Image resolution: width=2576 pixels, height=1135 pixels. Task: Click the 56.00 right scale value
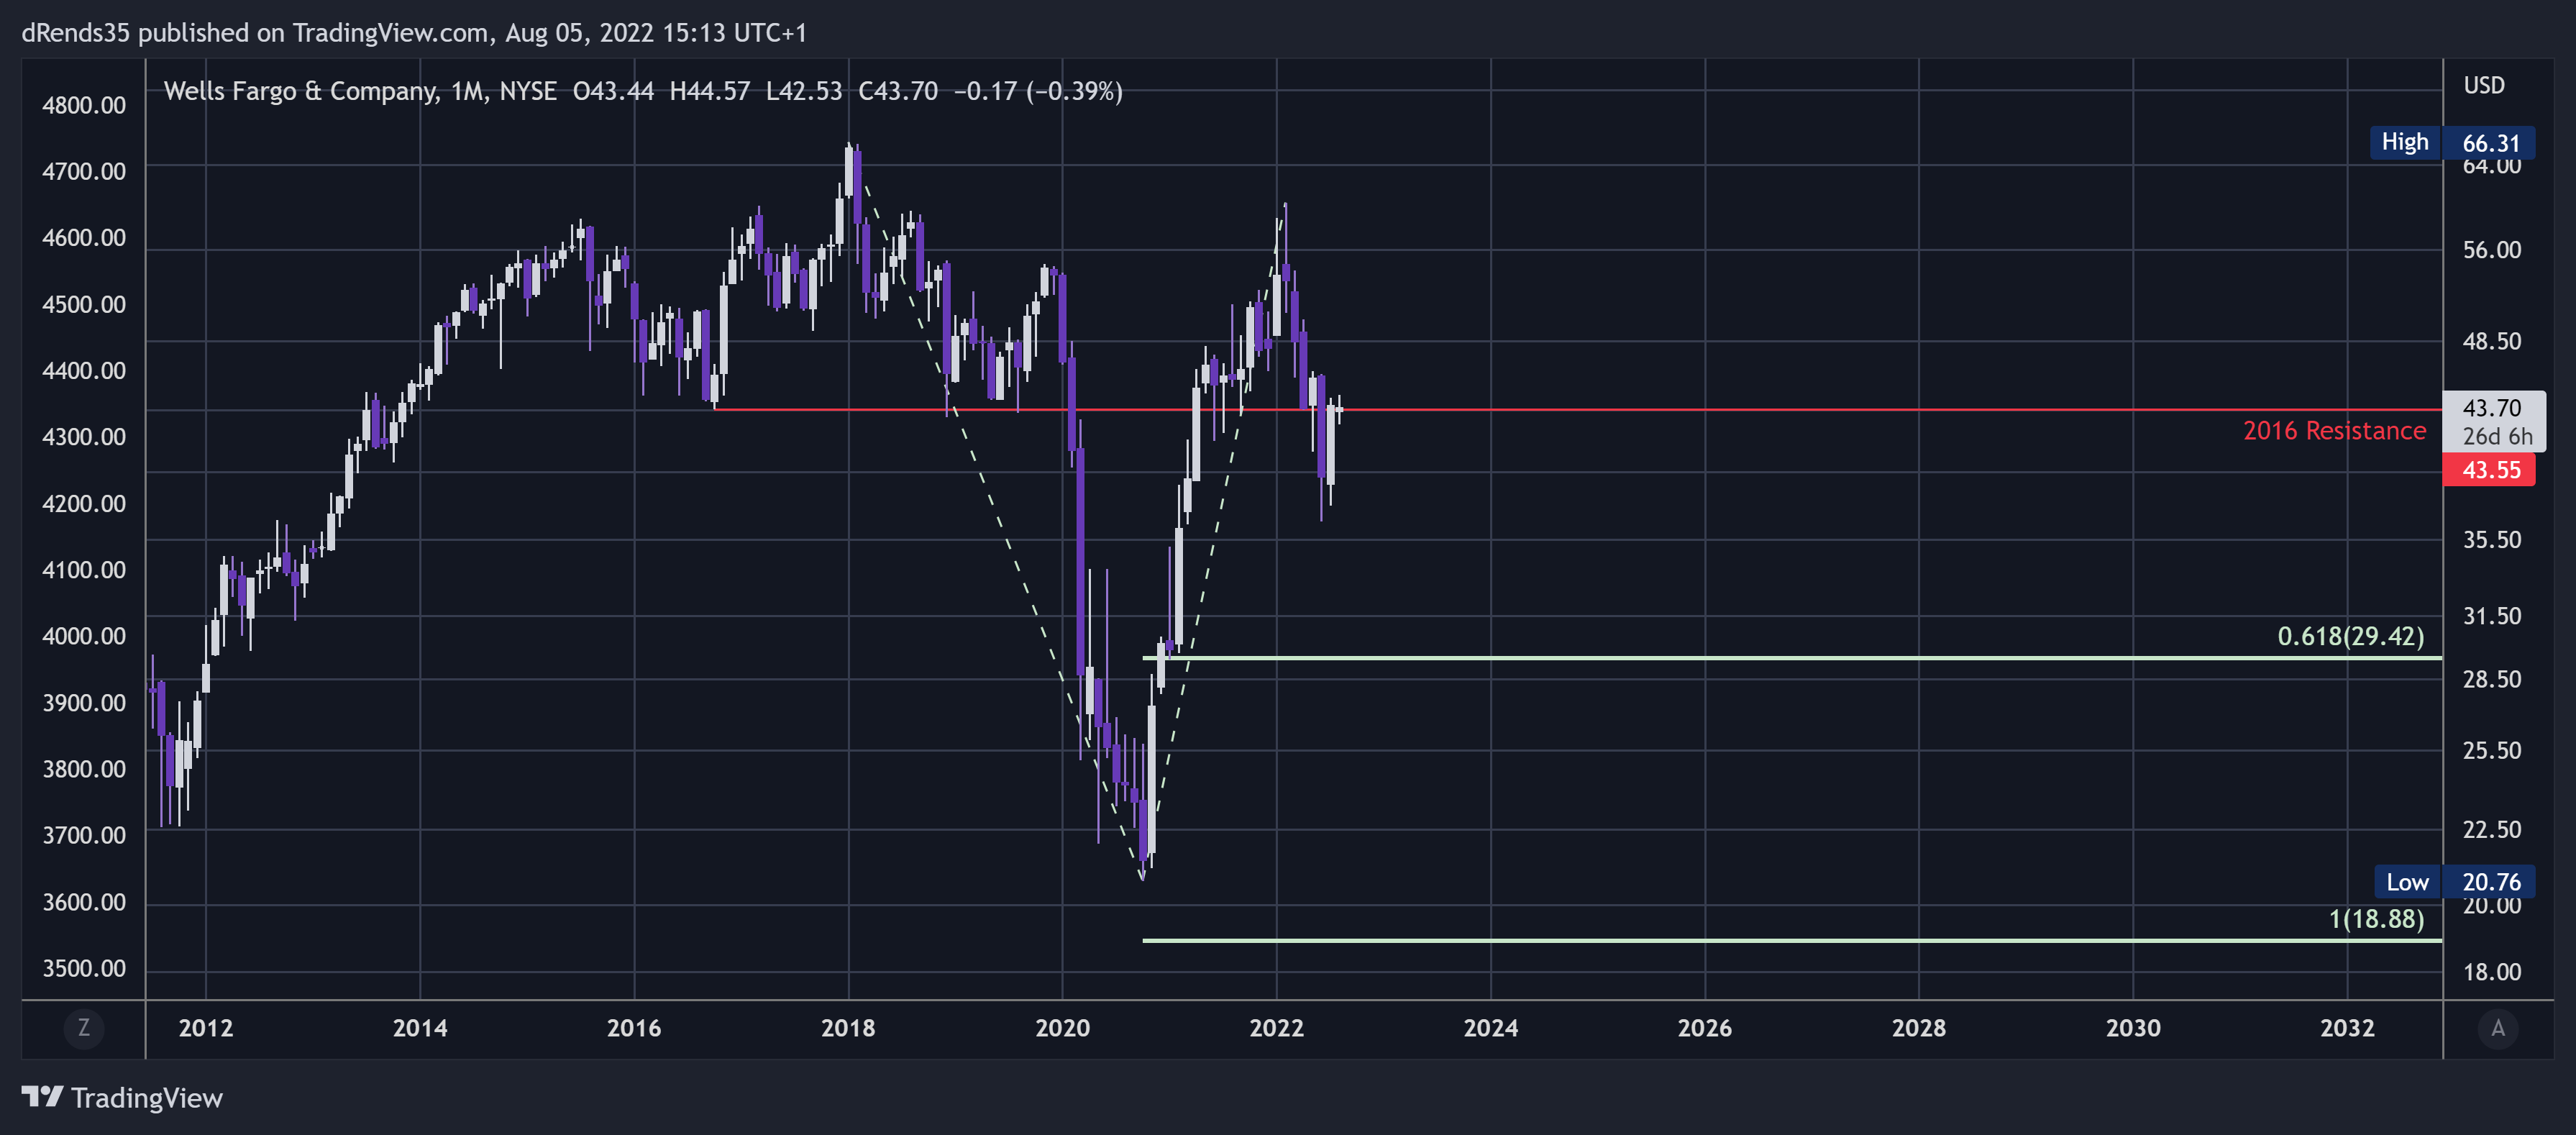2491,249
